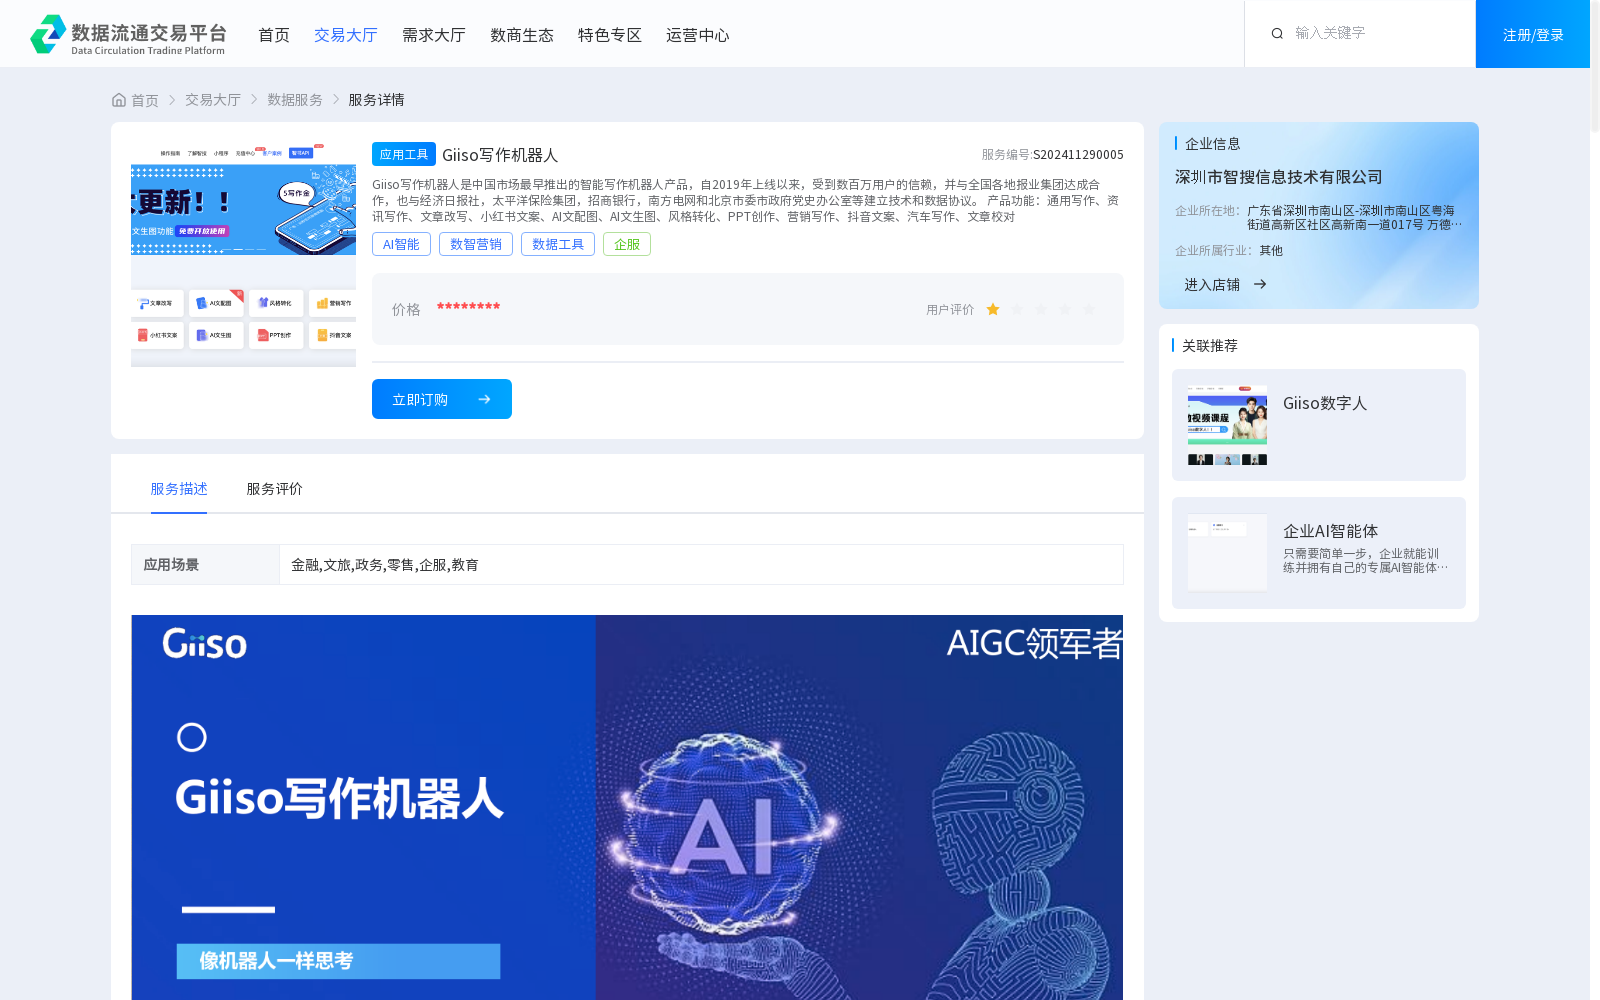Switch to 服务评价 tab
Screen dimensions: 1600x1000
(x=275, y=489)
